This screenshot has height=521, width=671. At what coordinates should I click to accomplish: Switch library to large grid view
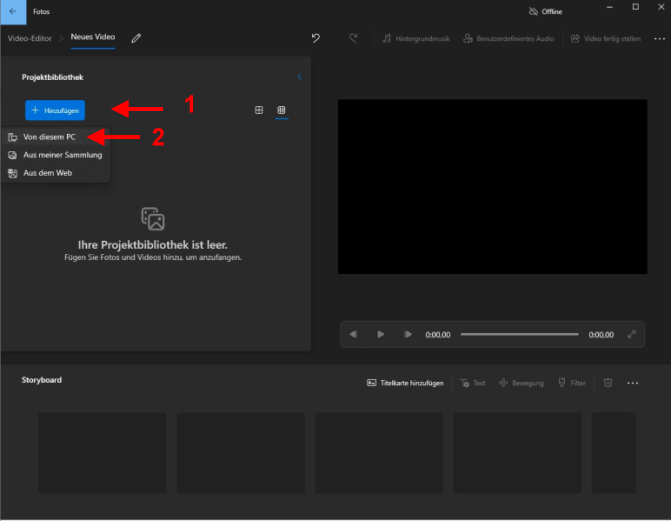(x=259, y=110)
